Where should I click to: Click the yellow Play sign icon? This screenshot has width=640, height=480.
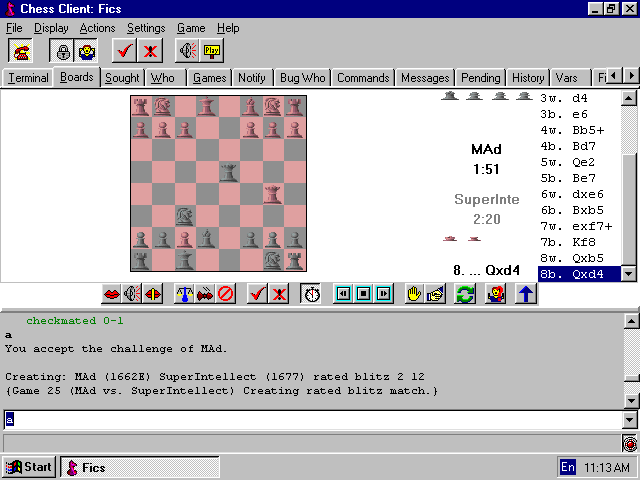212,51
